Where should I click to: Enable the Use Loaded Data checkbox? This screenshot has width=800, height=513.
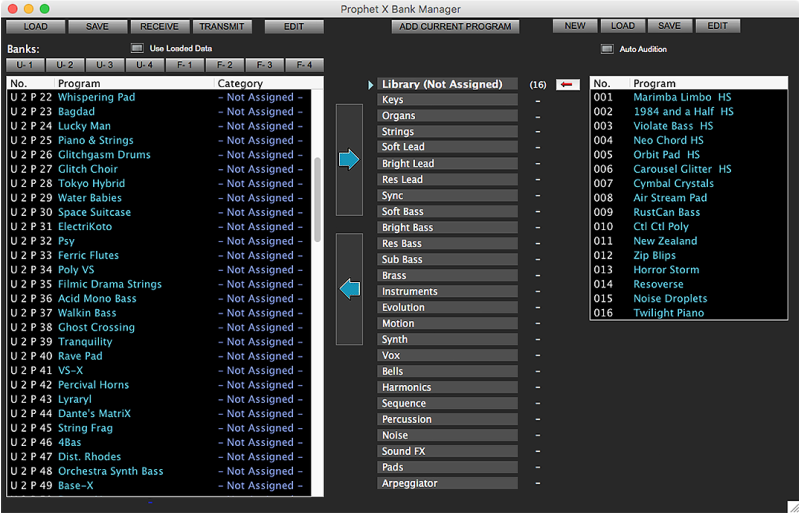click(137, 48)
